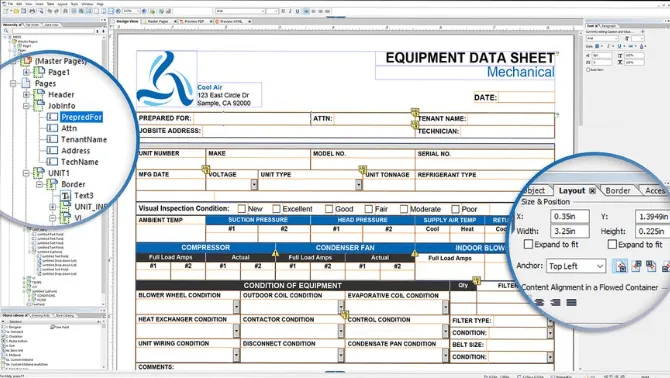This screenshot has width=670, height=378.
Task: Open the Anchor Top Left dropdown
Action: 576,266
